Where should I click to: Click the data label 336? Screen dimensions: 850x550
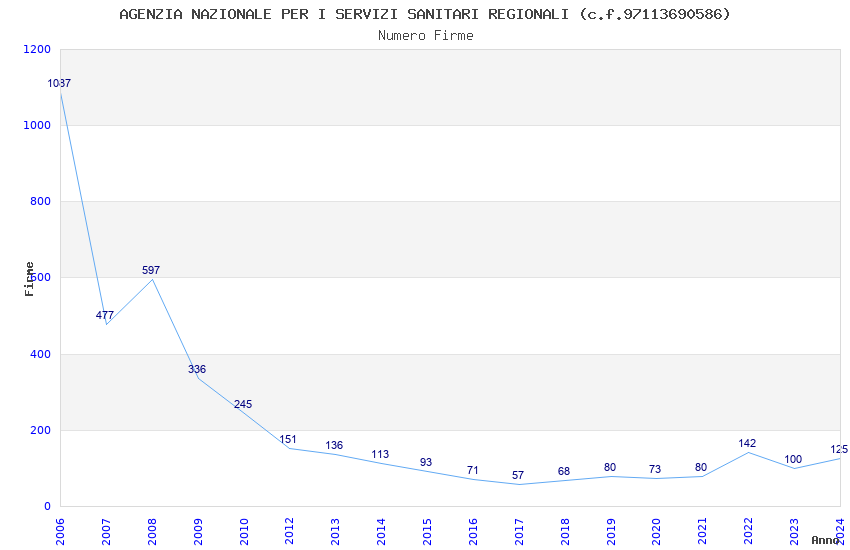pyautogui.click(x=197, y=369)
